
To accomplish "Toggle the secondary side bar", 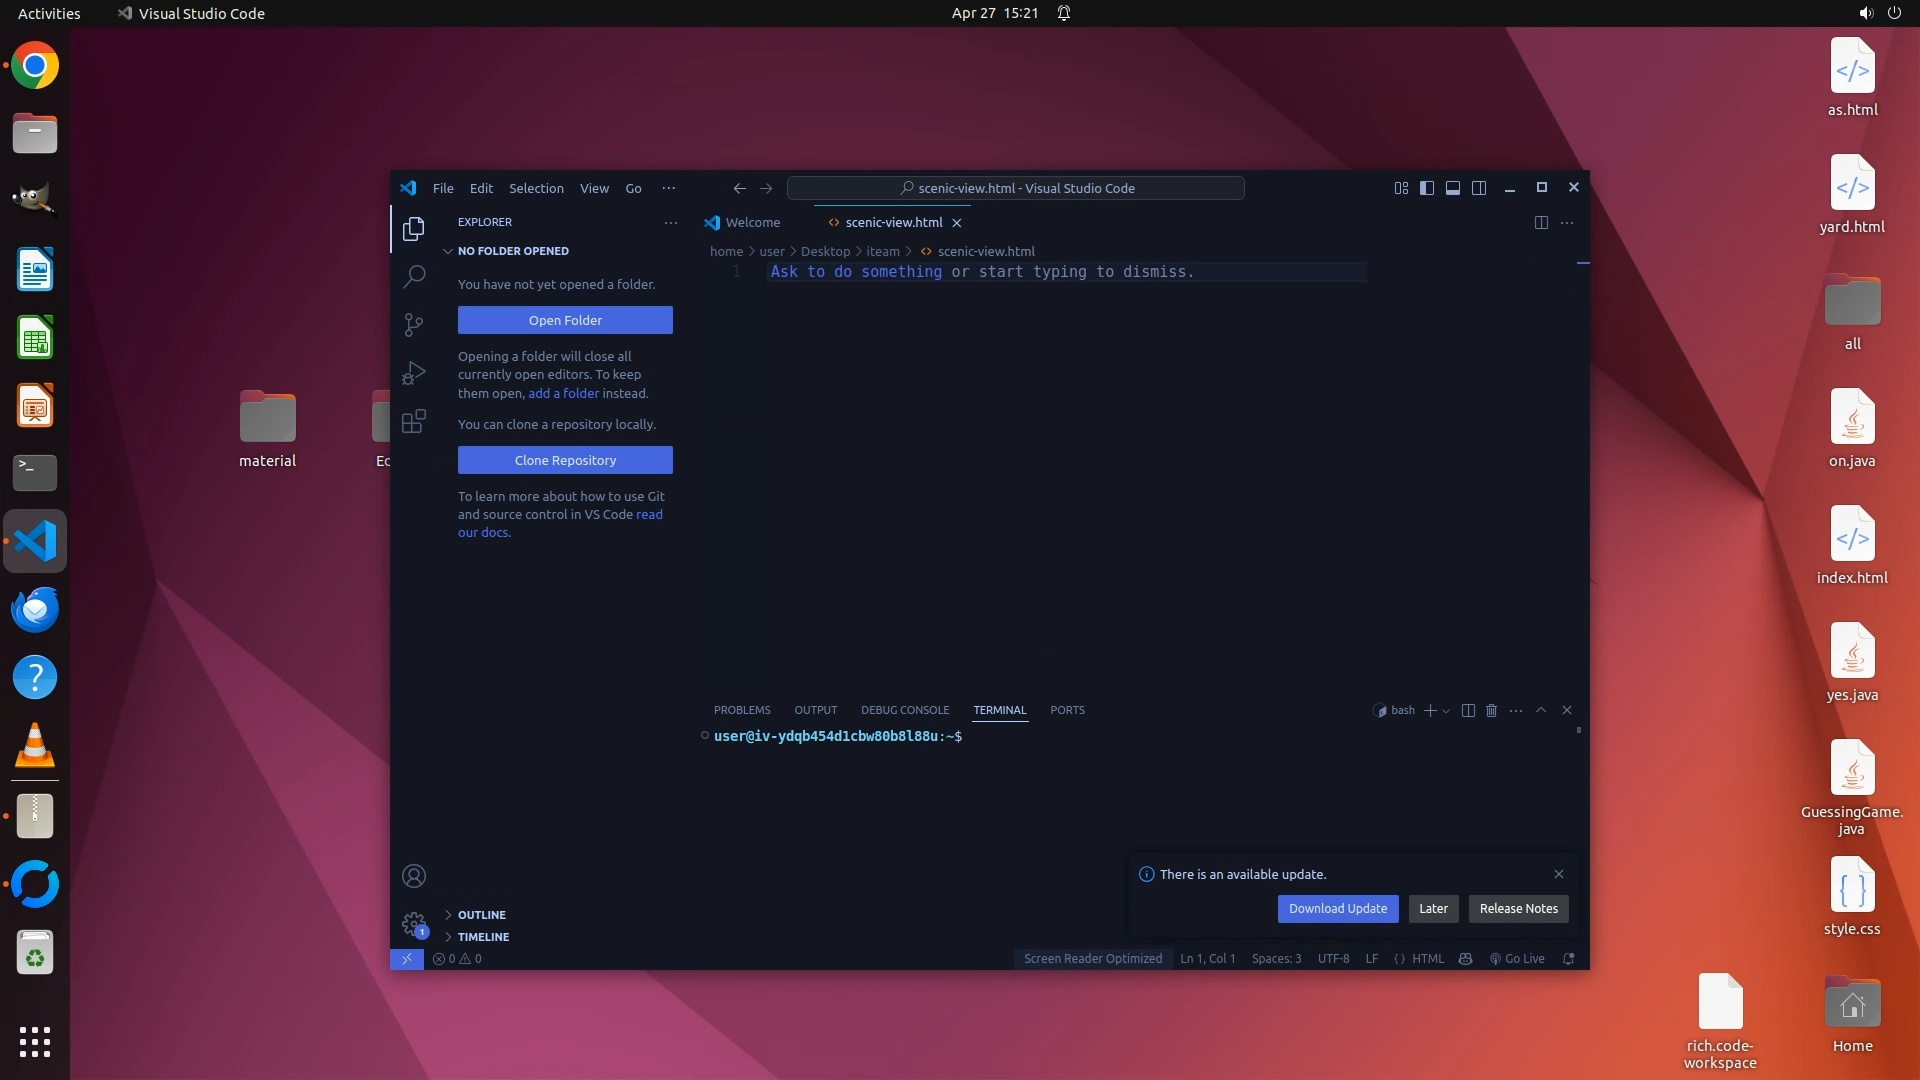I will click(x=1479, y=188).
